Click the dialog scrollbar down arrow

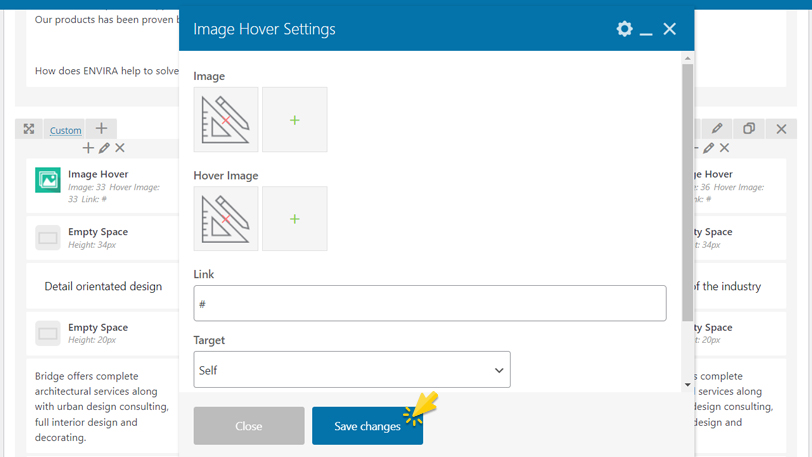(x=687, y=385)
